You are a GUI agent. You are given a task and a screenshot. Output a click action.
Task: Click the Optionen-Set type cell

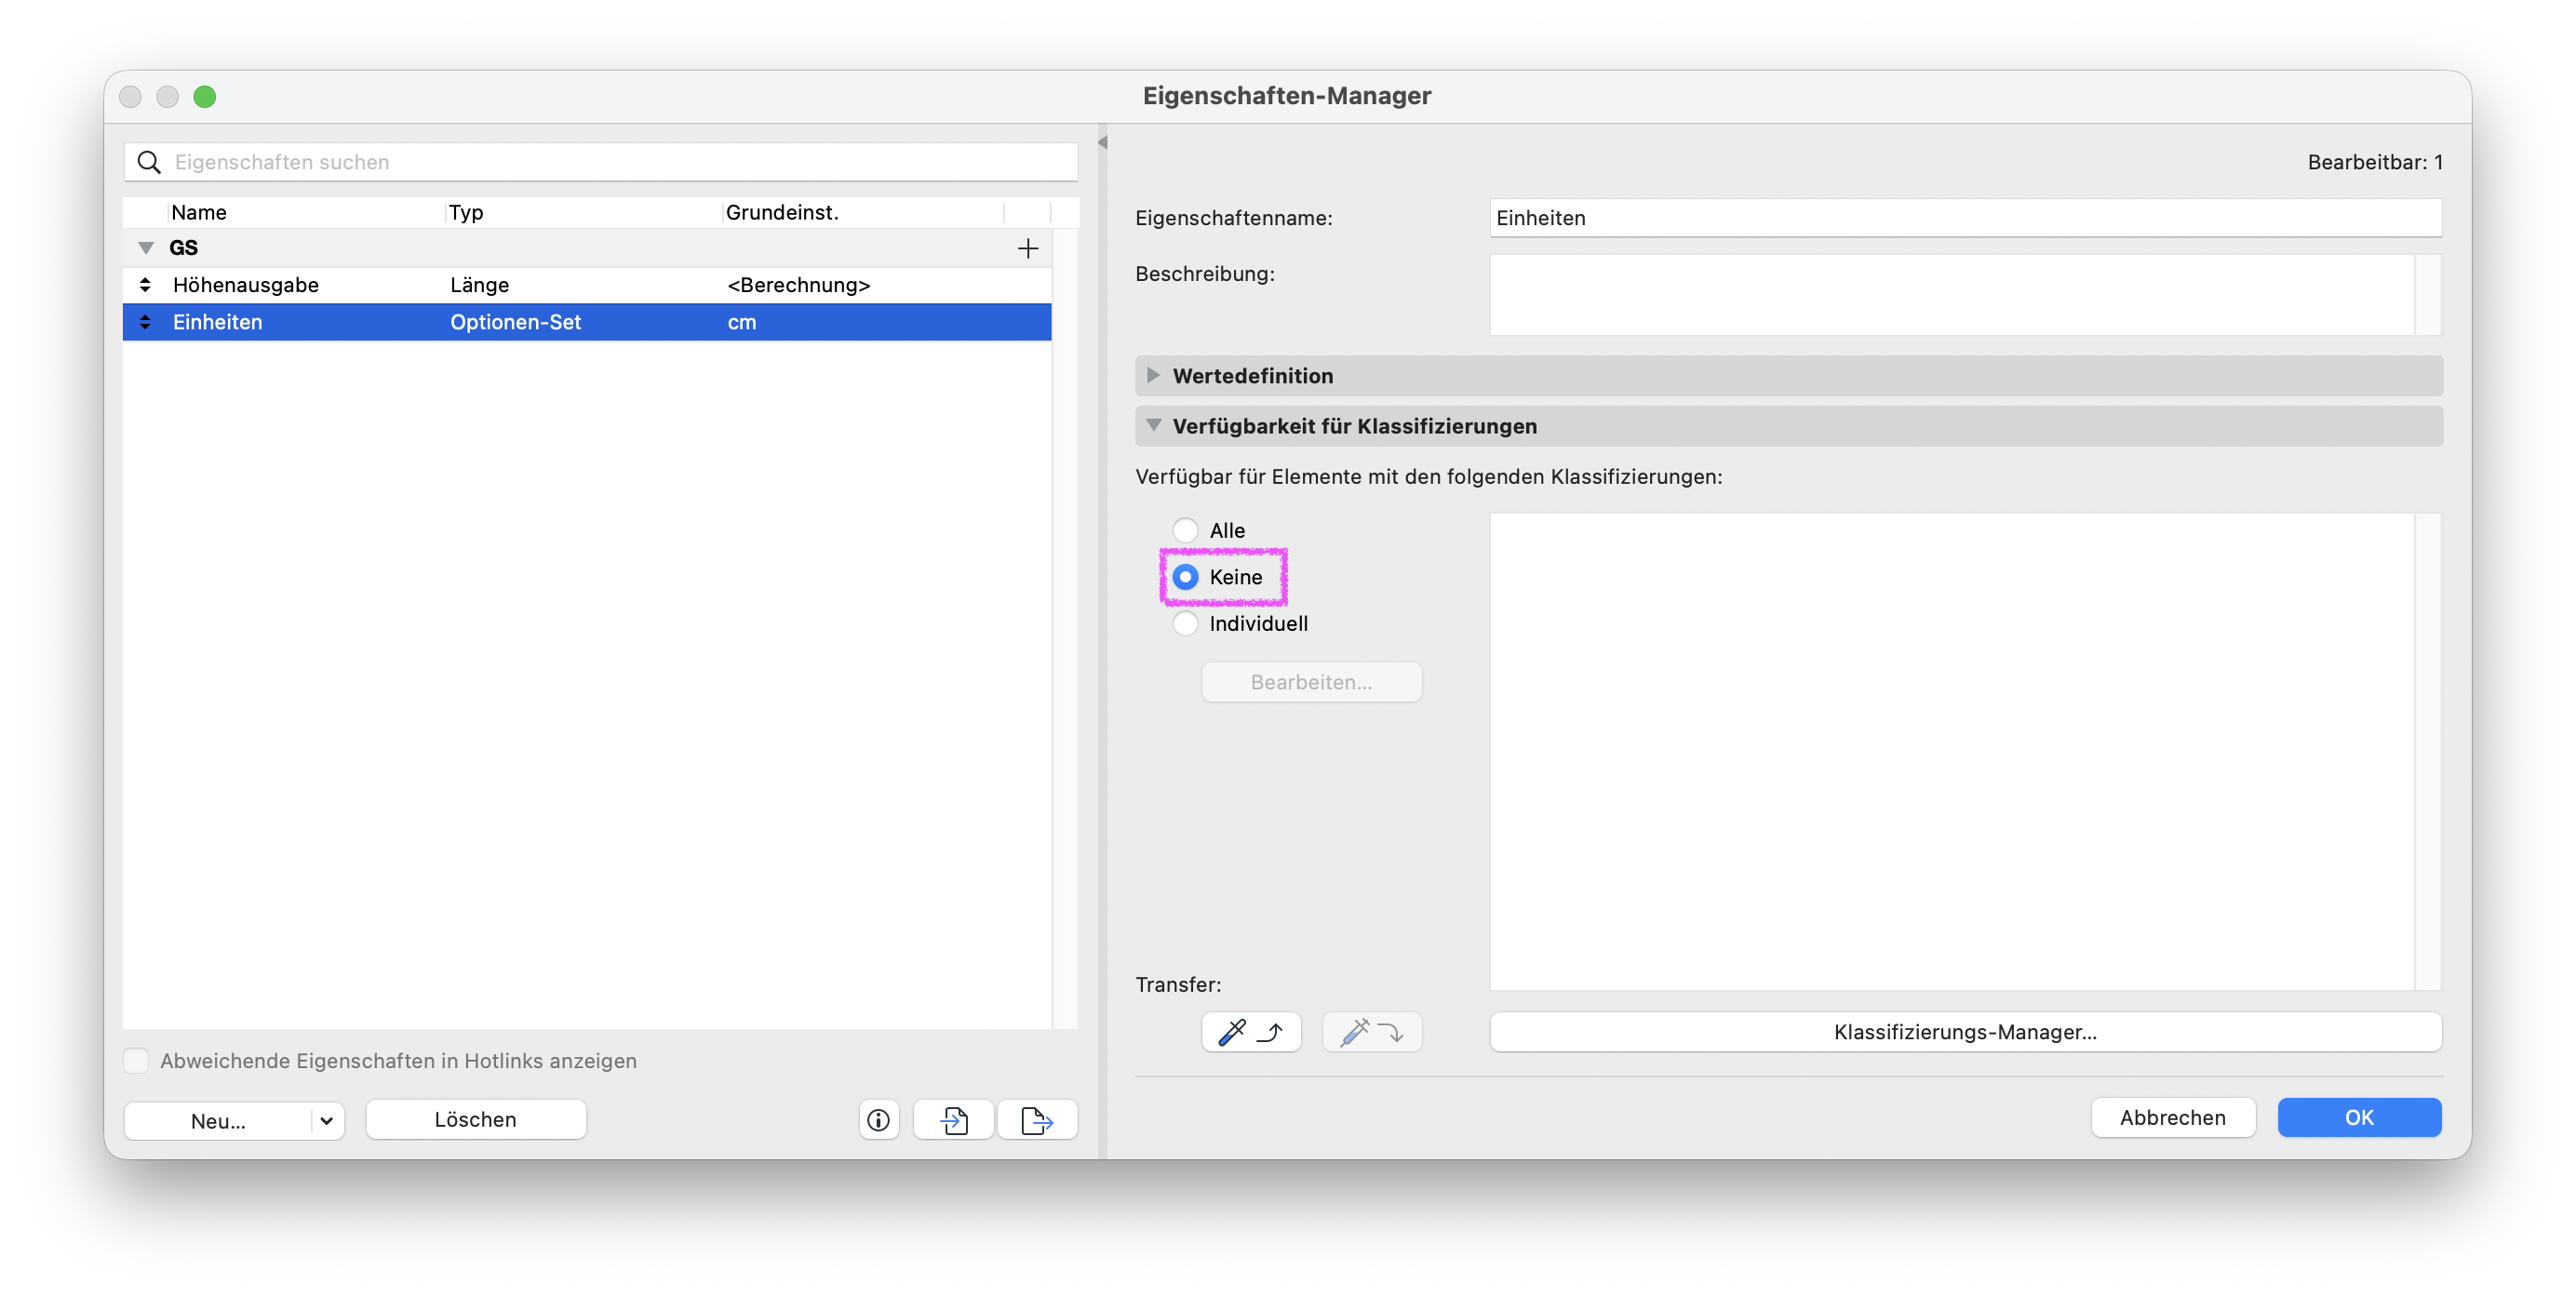coord(515,322)
